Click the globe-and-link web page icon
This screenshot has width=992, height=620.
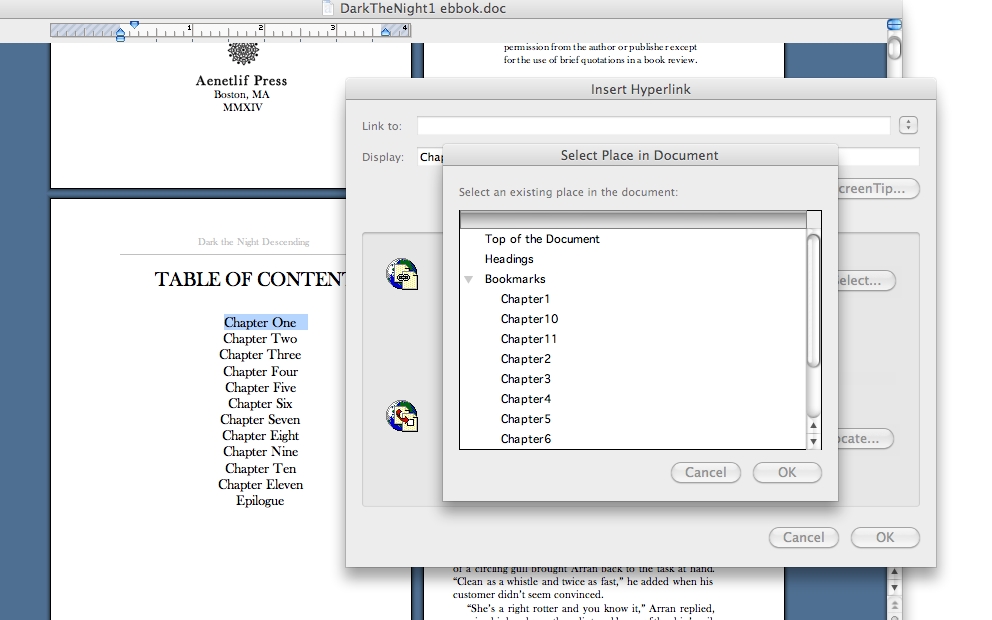[x=402, y=275]
